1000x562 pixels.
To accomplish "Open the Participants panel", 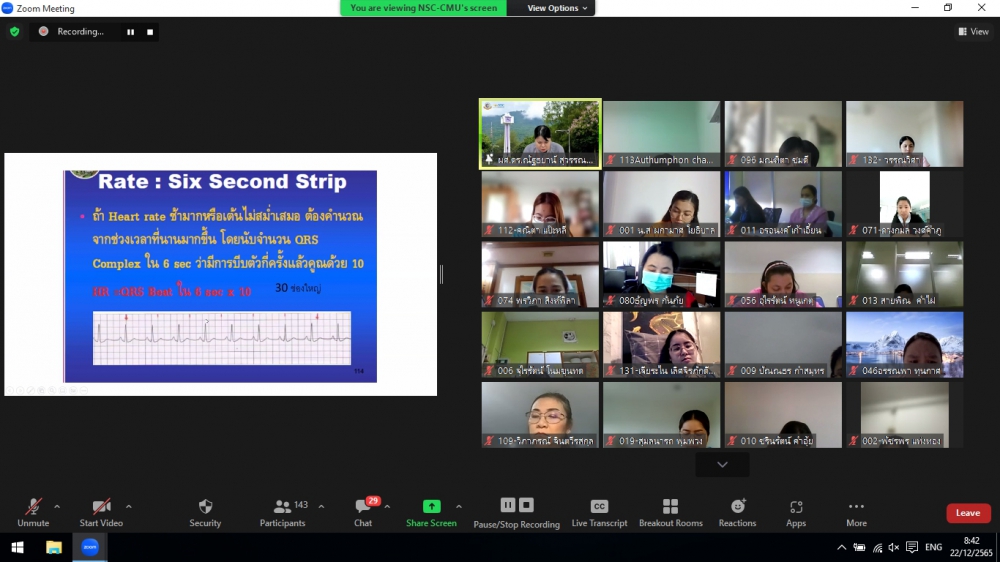I will tap(283, 512).
